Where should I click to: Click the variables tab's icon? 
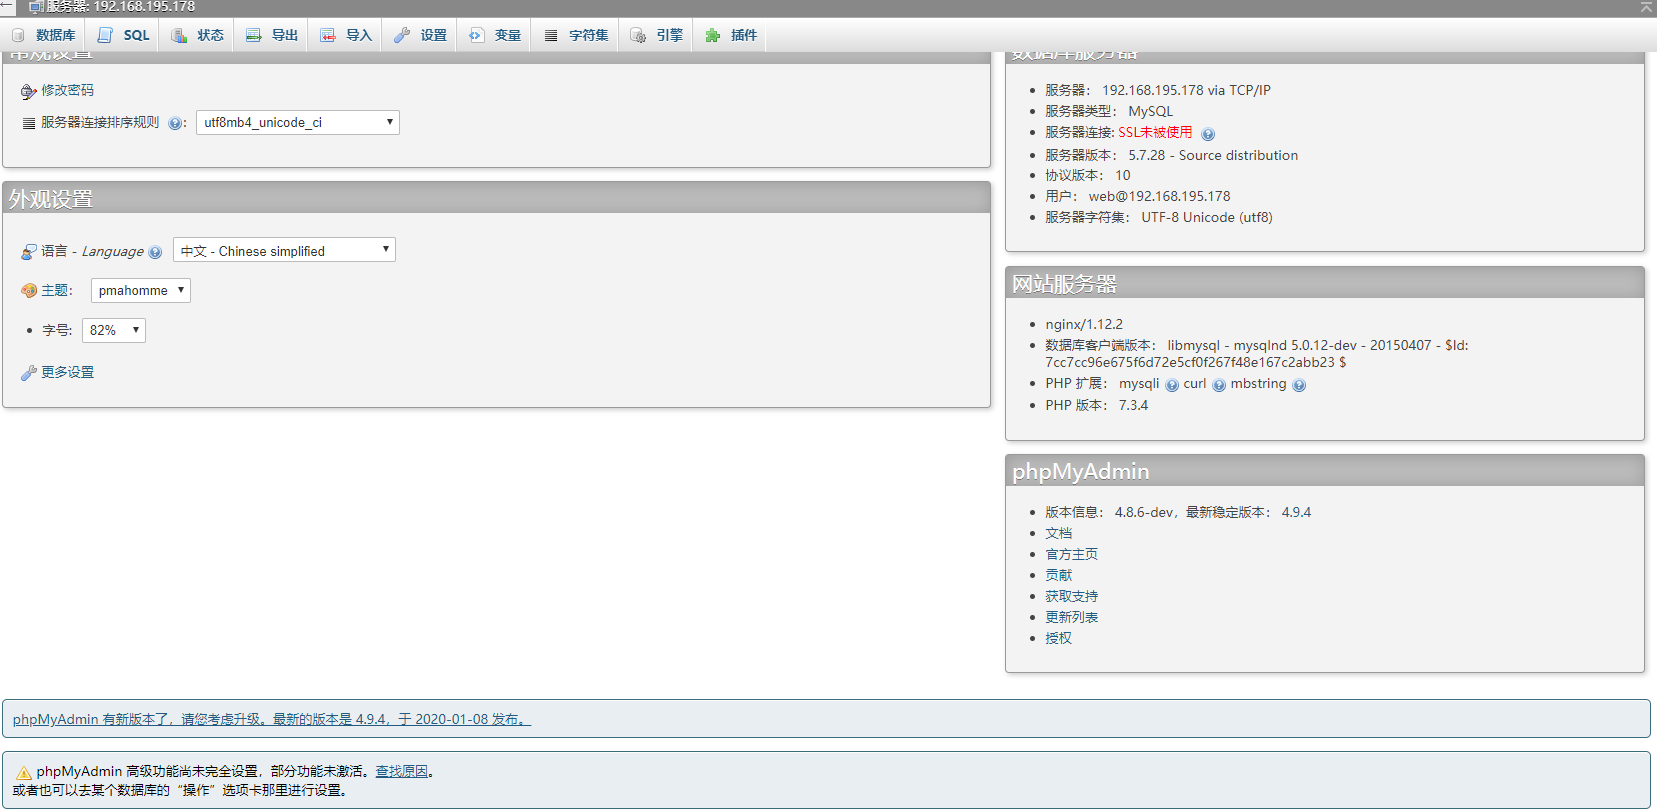coord(476,35)
